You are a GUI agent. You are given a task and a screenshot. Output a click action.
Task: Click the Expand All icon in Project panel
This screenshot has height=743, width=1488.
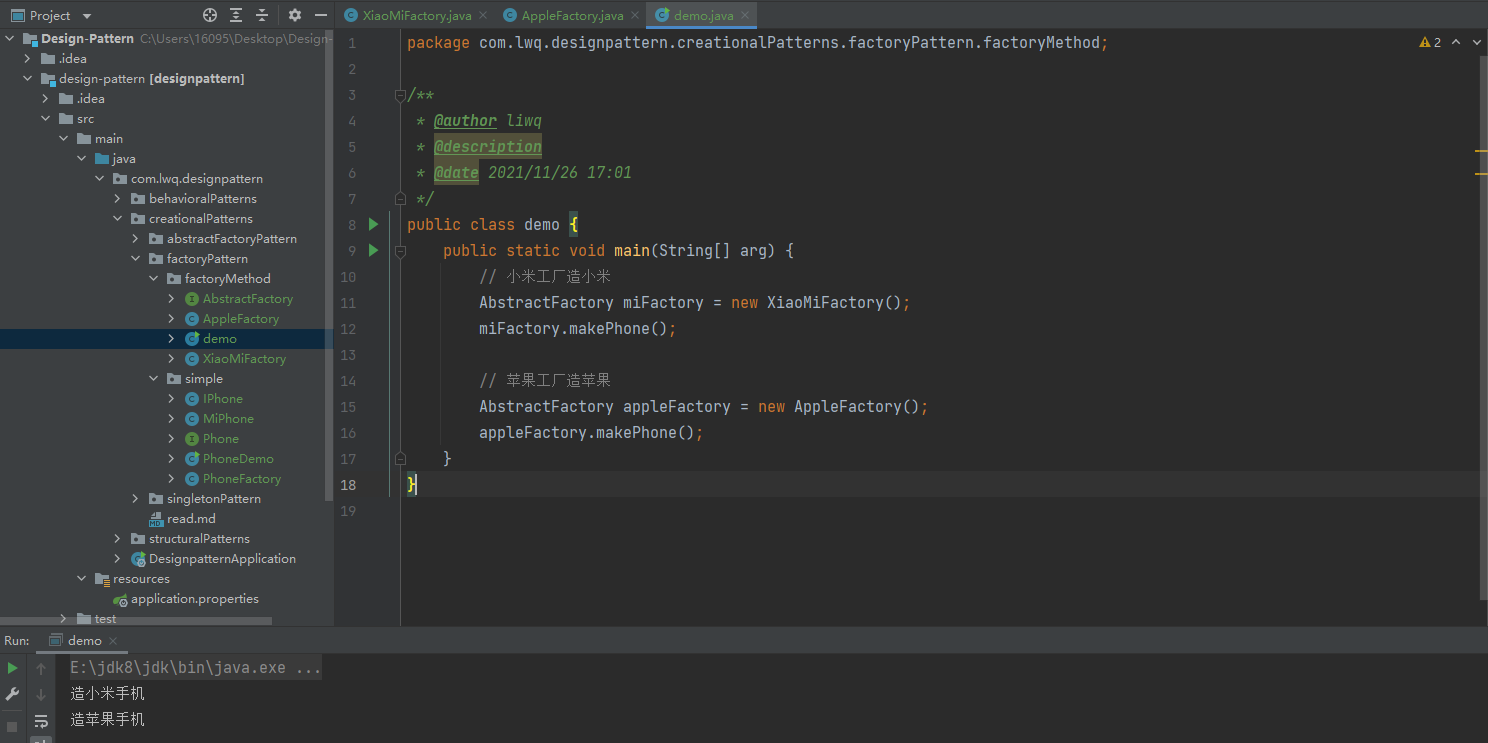coord(236,15)
